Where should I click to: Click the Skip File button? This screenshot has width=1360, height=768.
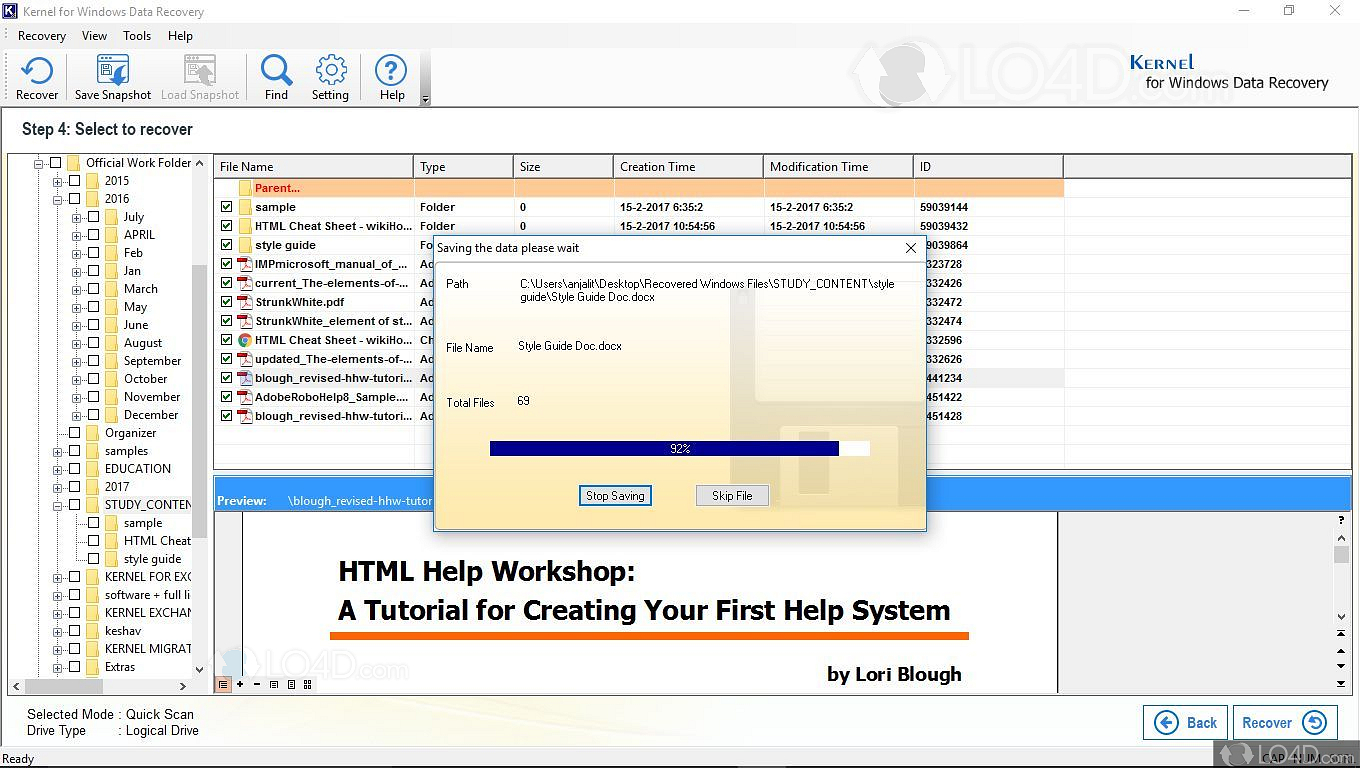(x=732, y=496)
